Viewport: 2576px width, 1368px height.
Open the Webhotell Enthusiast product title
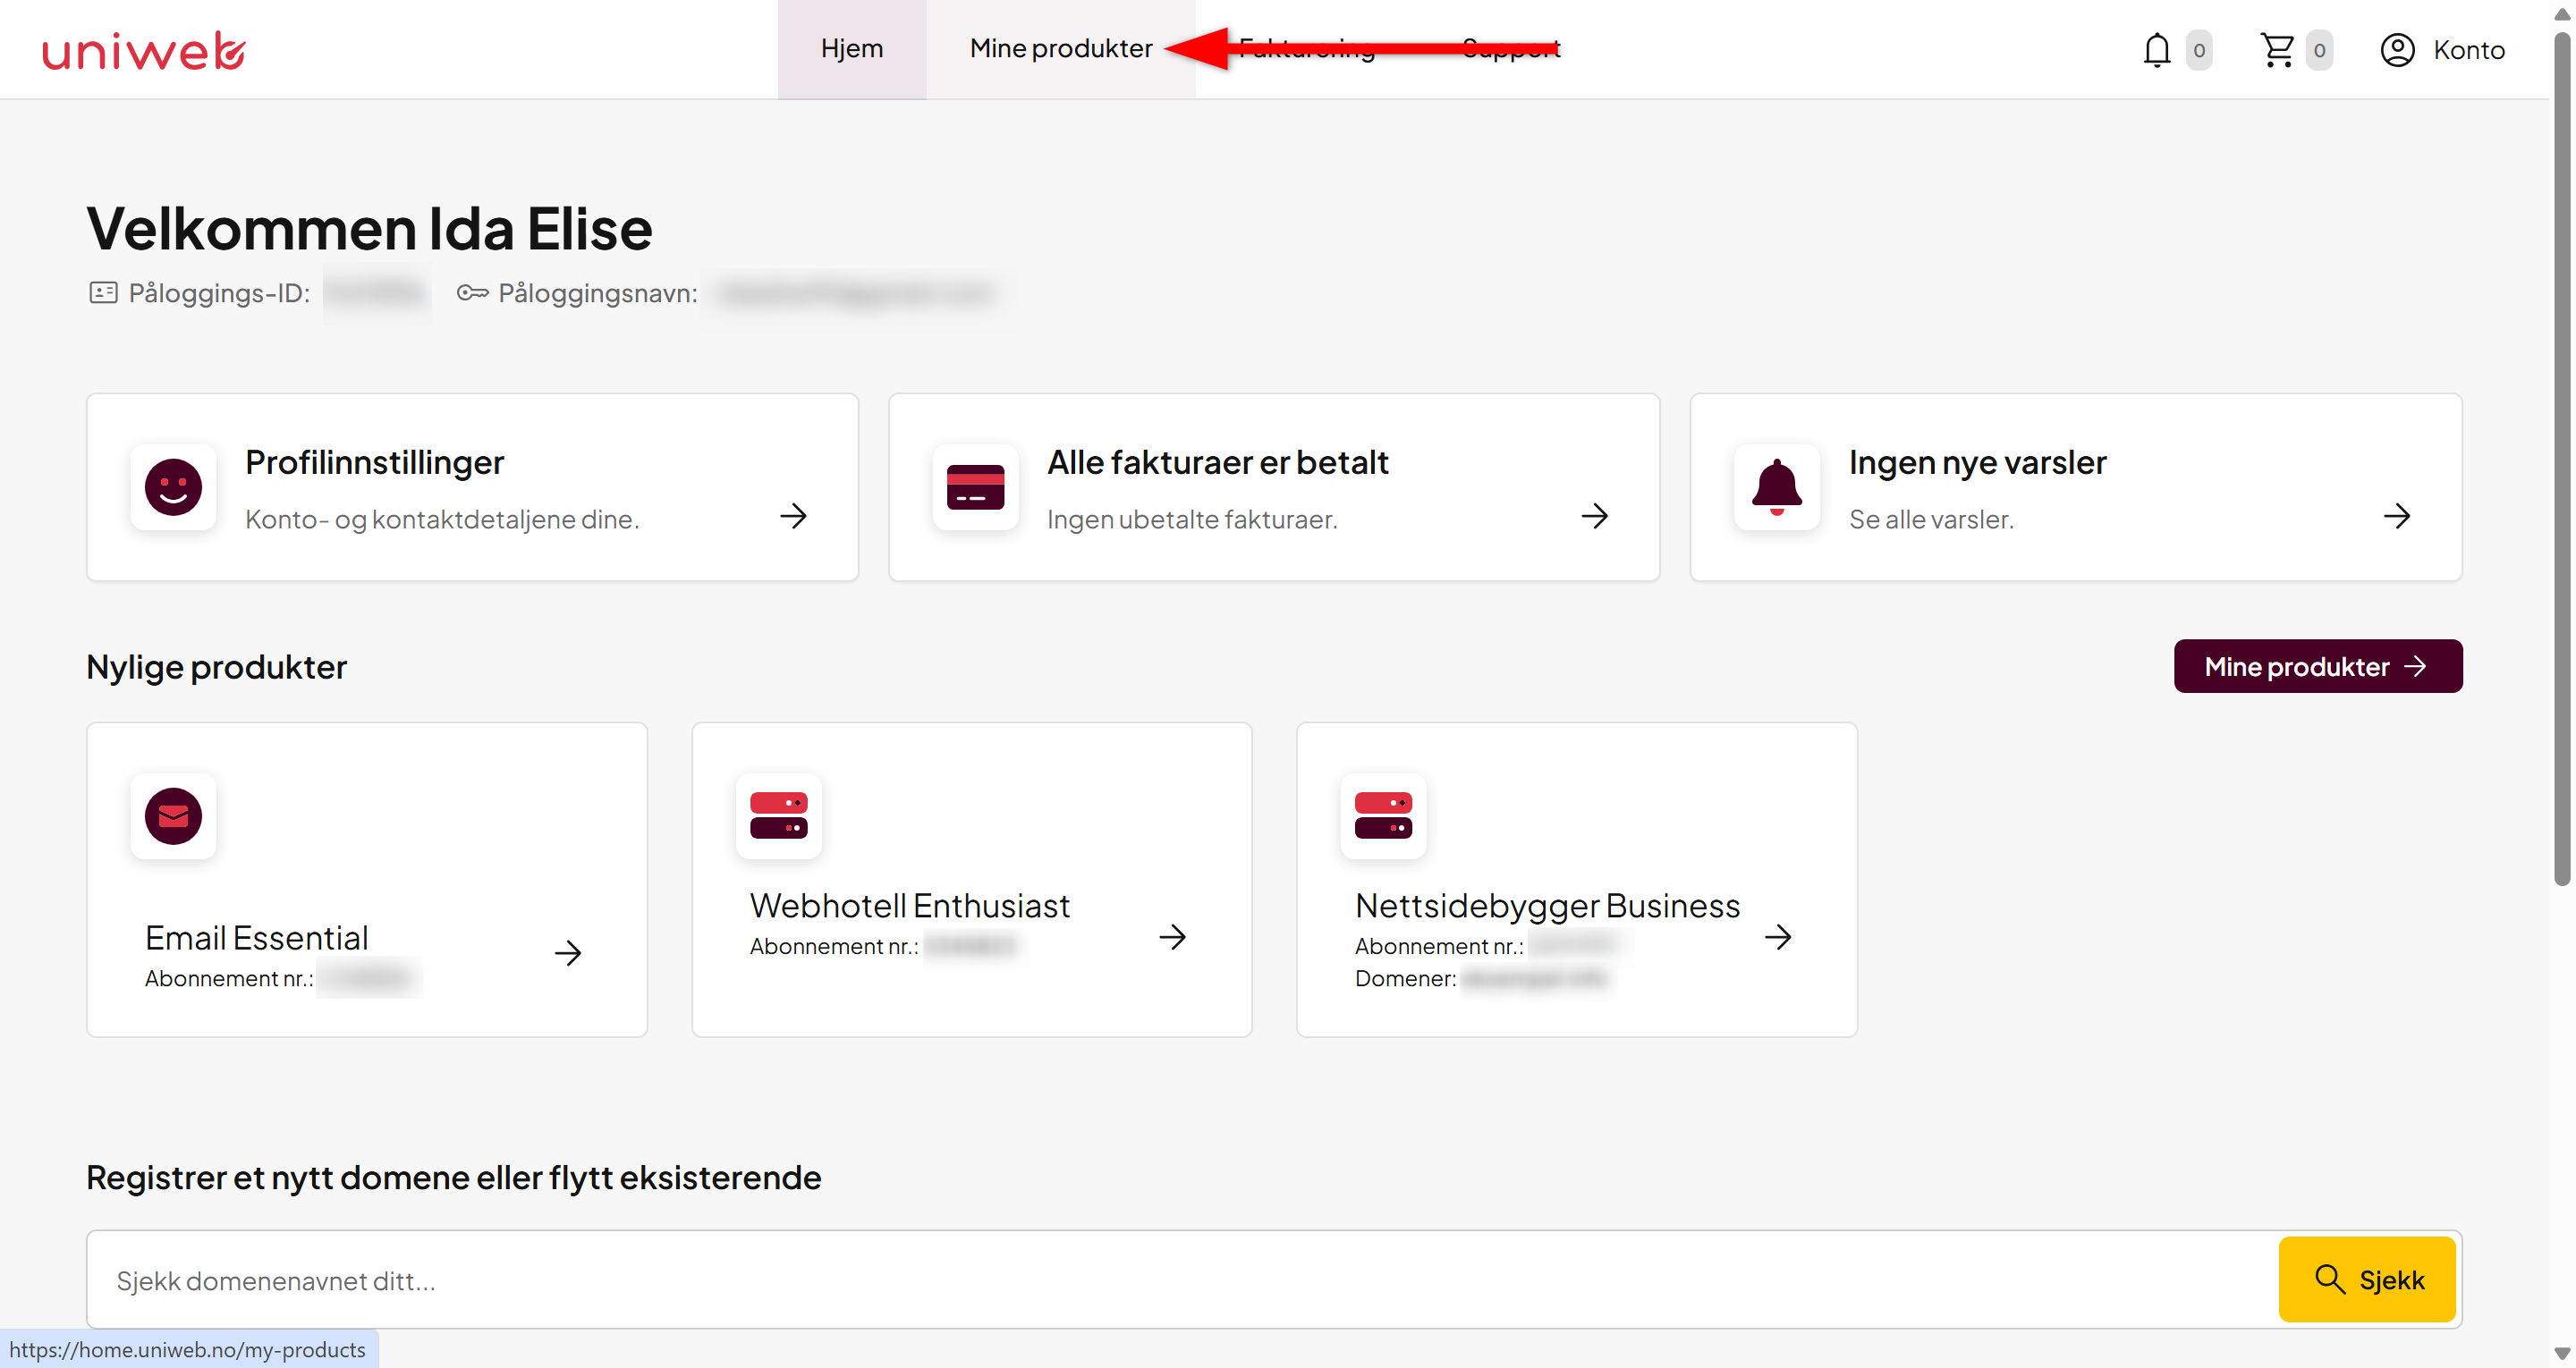(909, 905)
